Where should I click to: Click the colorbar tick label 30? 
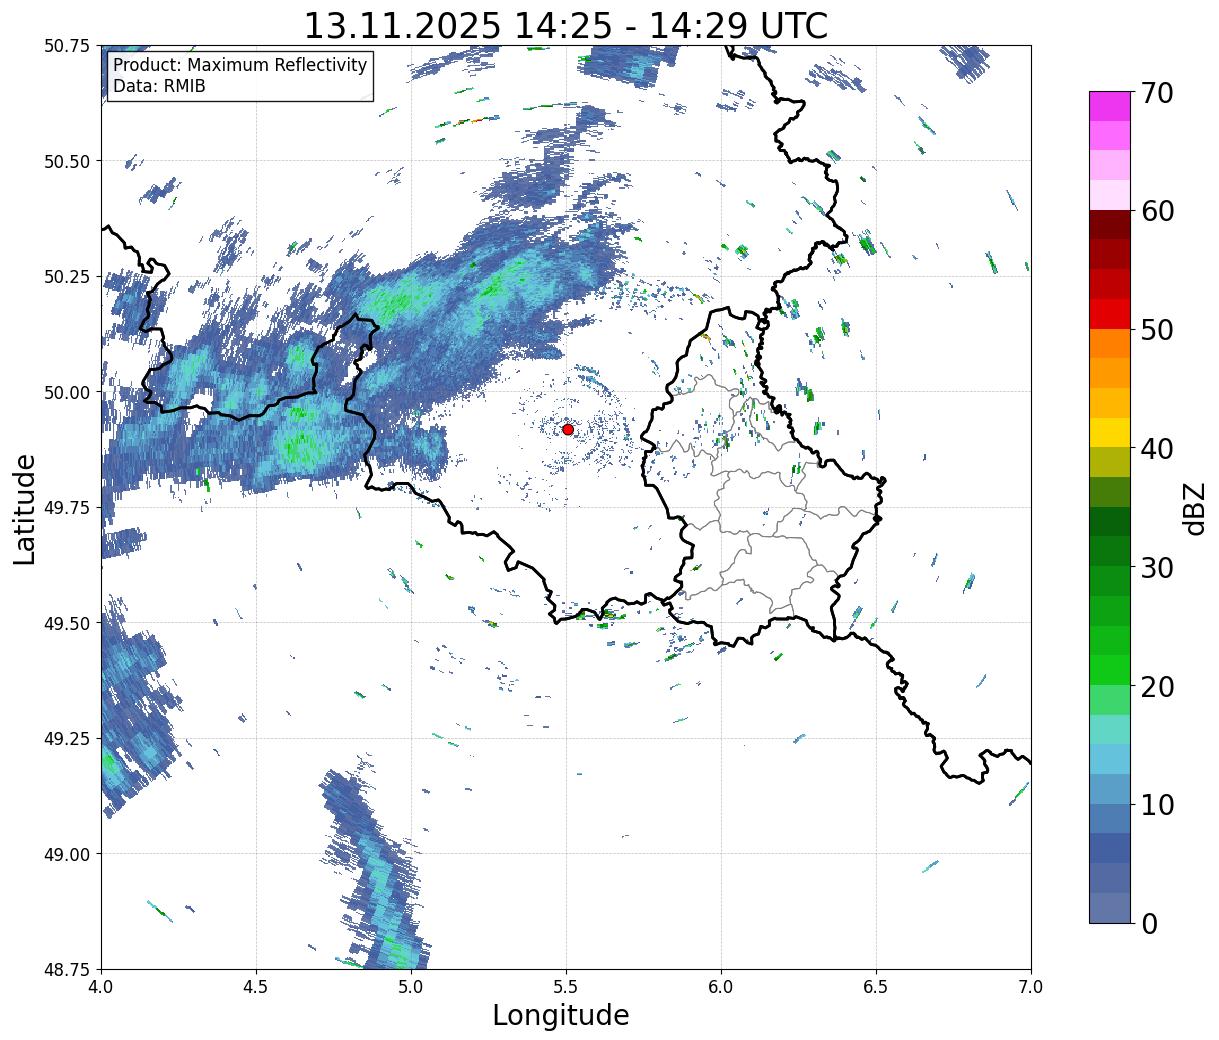coord(1157,567)
